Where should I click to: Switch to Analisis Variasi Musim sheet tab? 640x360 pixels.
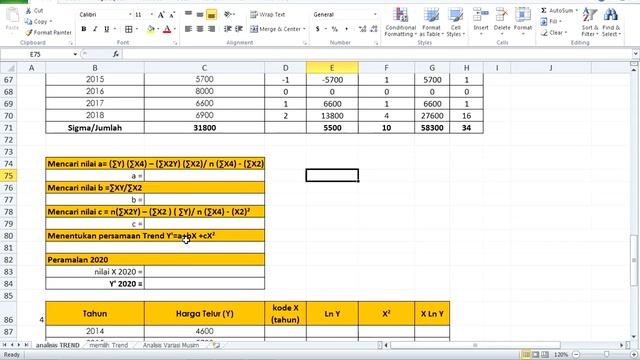tap(171, 345)
